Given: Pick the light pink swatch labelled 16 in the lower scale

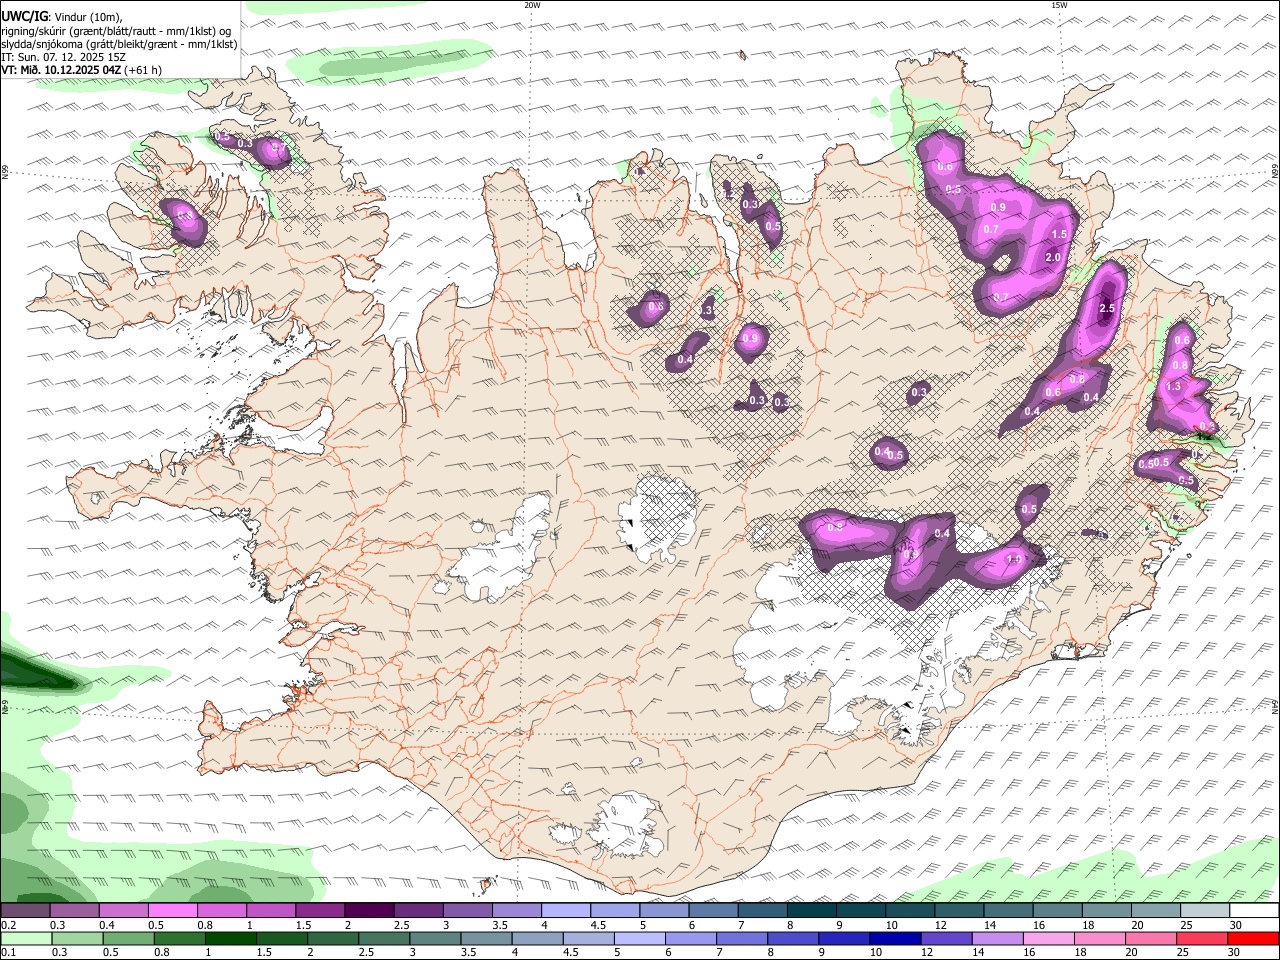Looking at the screenshot, I should [1047, 939].
